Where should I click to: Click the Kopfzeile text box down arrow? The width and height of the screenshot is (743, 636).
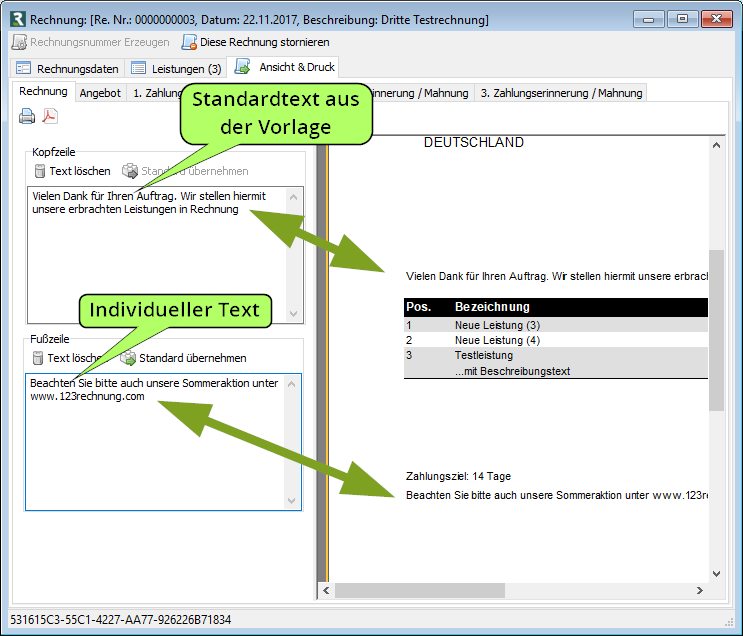click(x=293, y=313)
